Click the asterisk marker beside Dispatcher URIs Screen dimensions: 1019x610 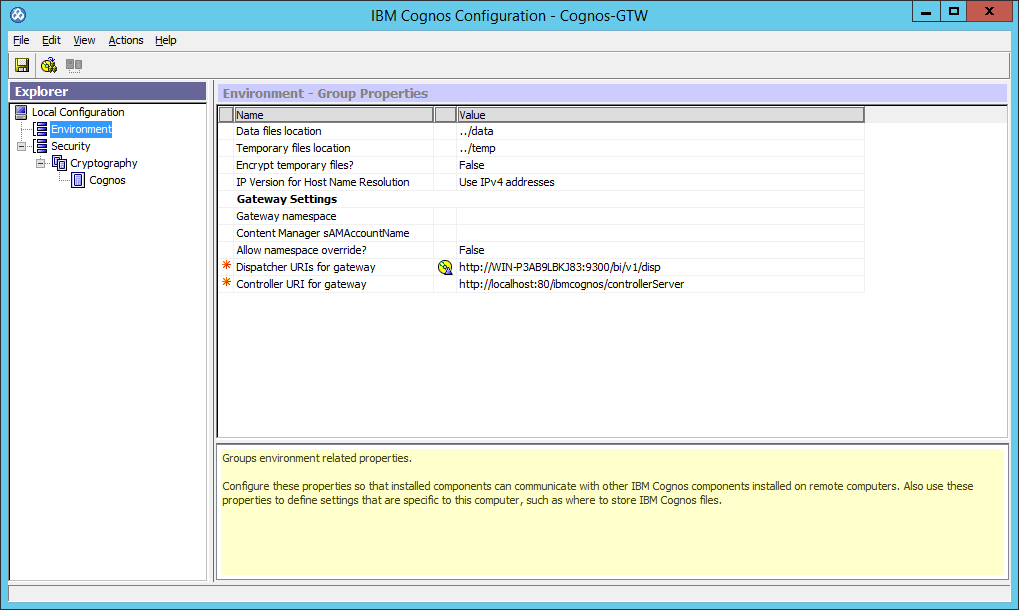226,265
